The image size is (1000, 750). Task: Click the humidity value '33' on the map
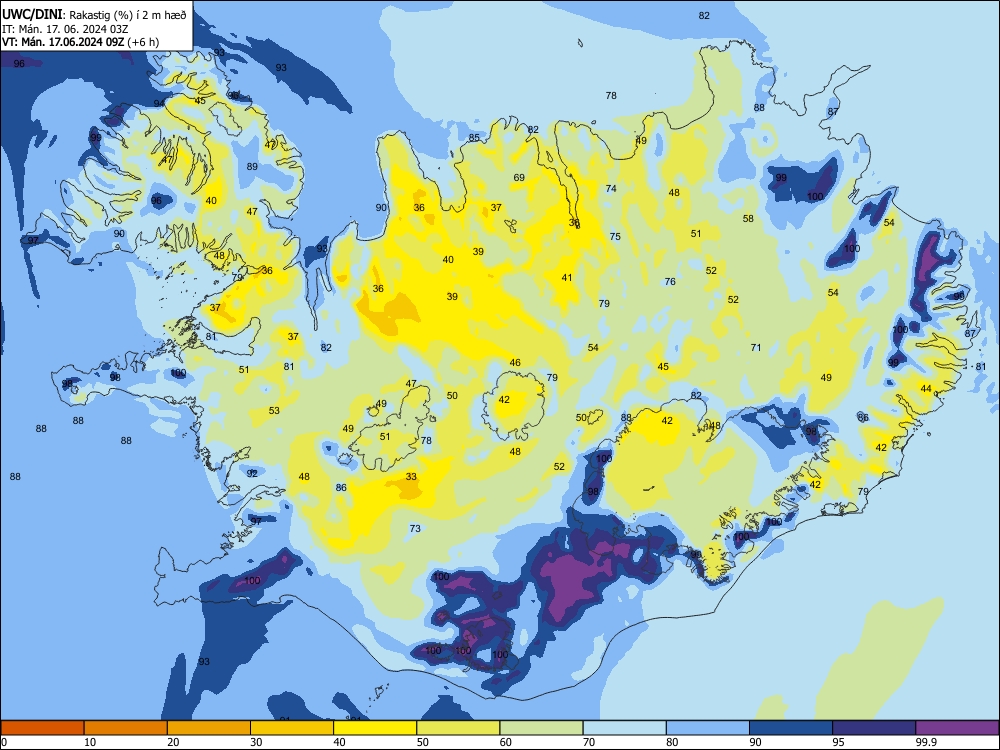tap(411, 476)
